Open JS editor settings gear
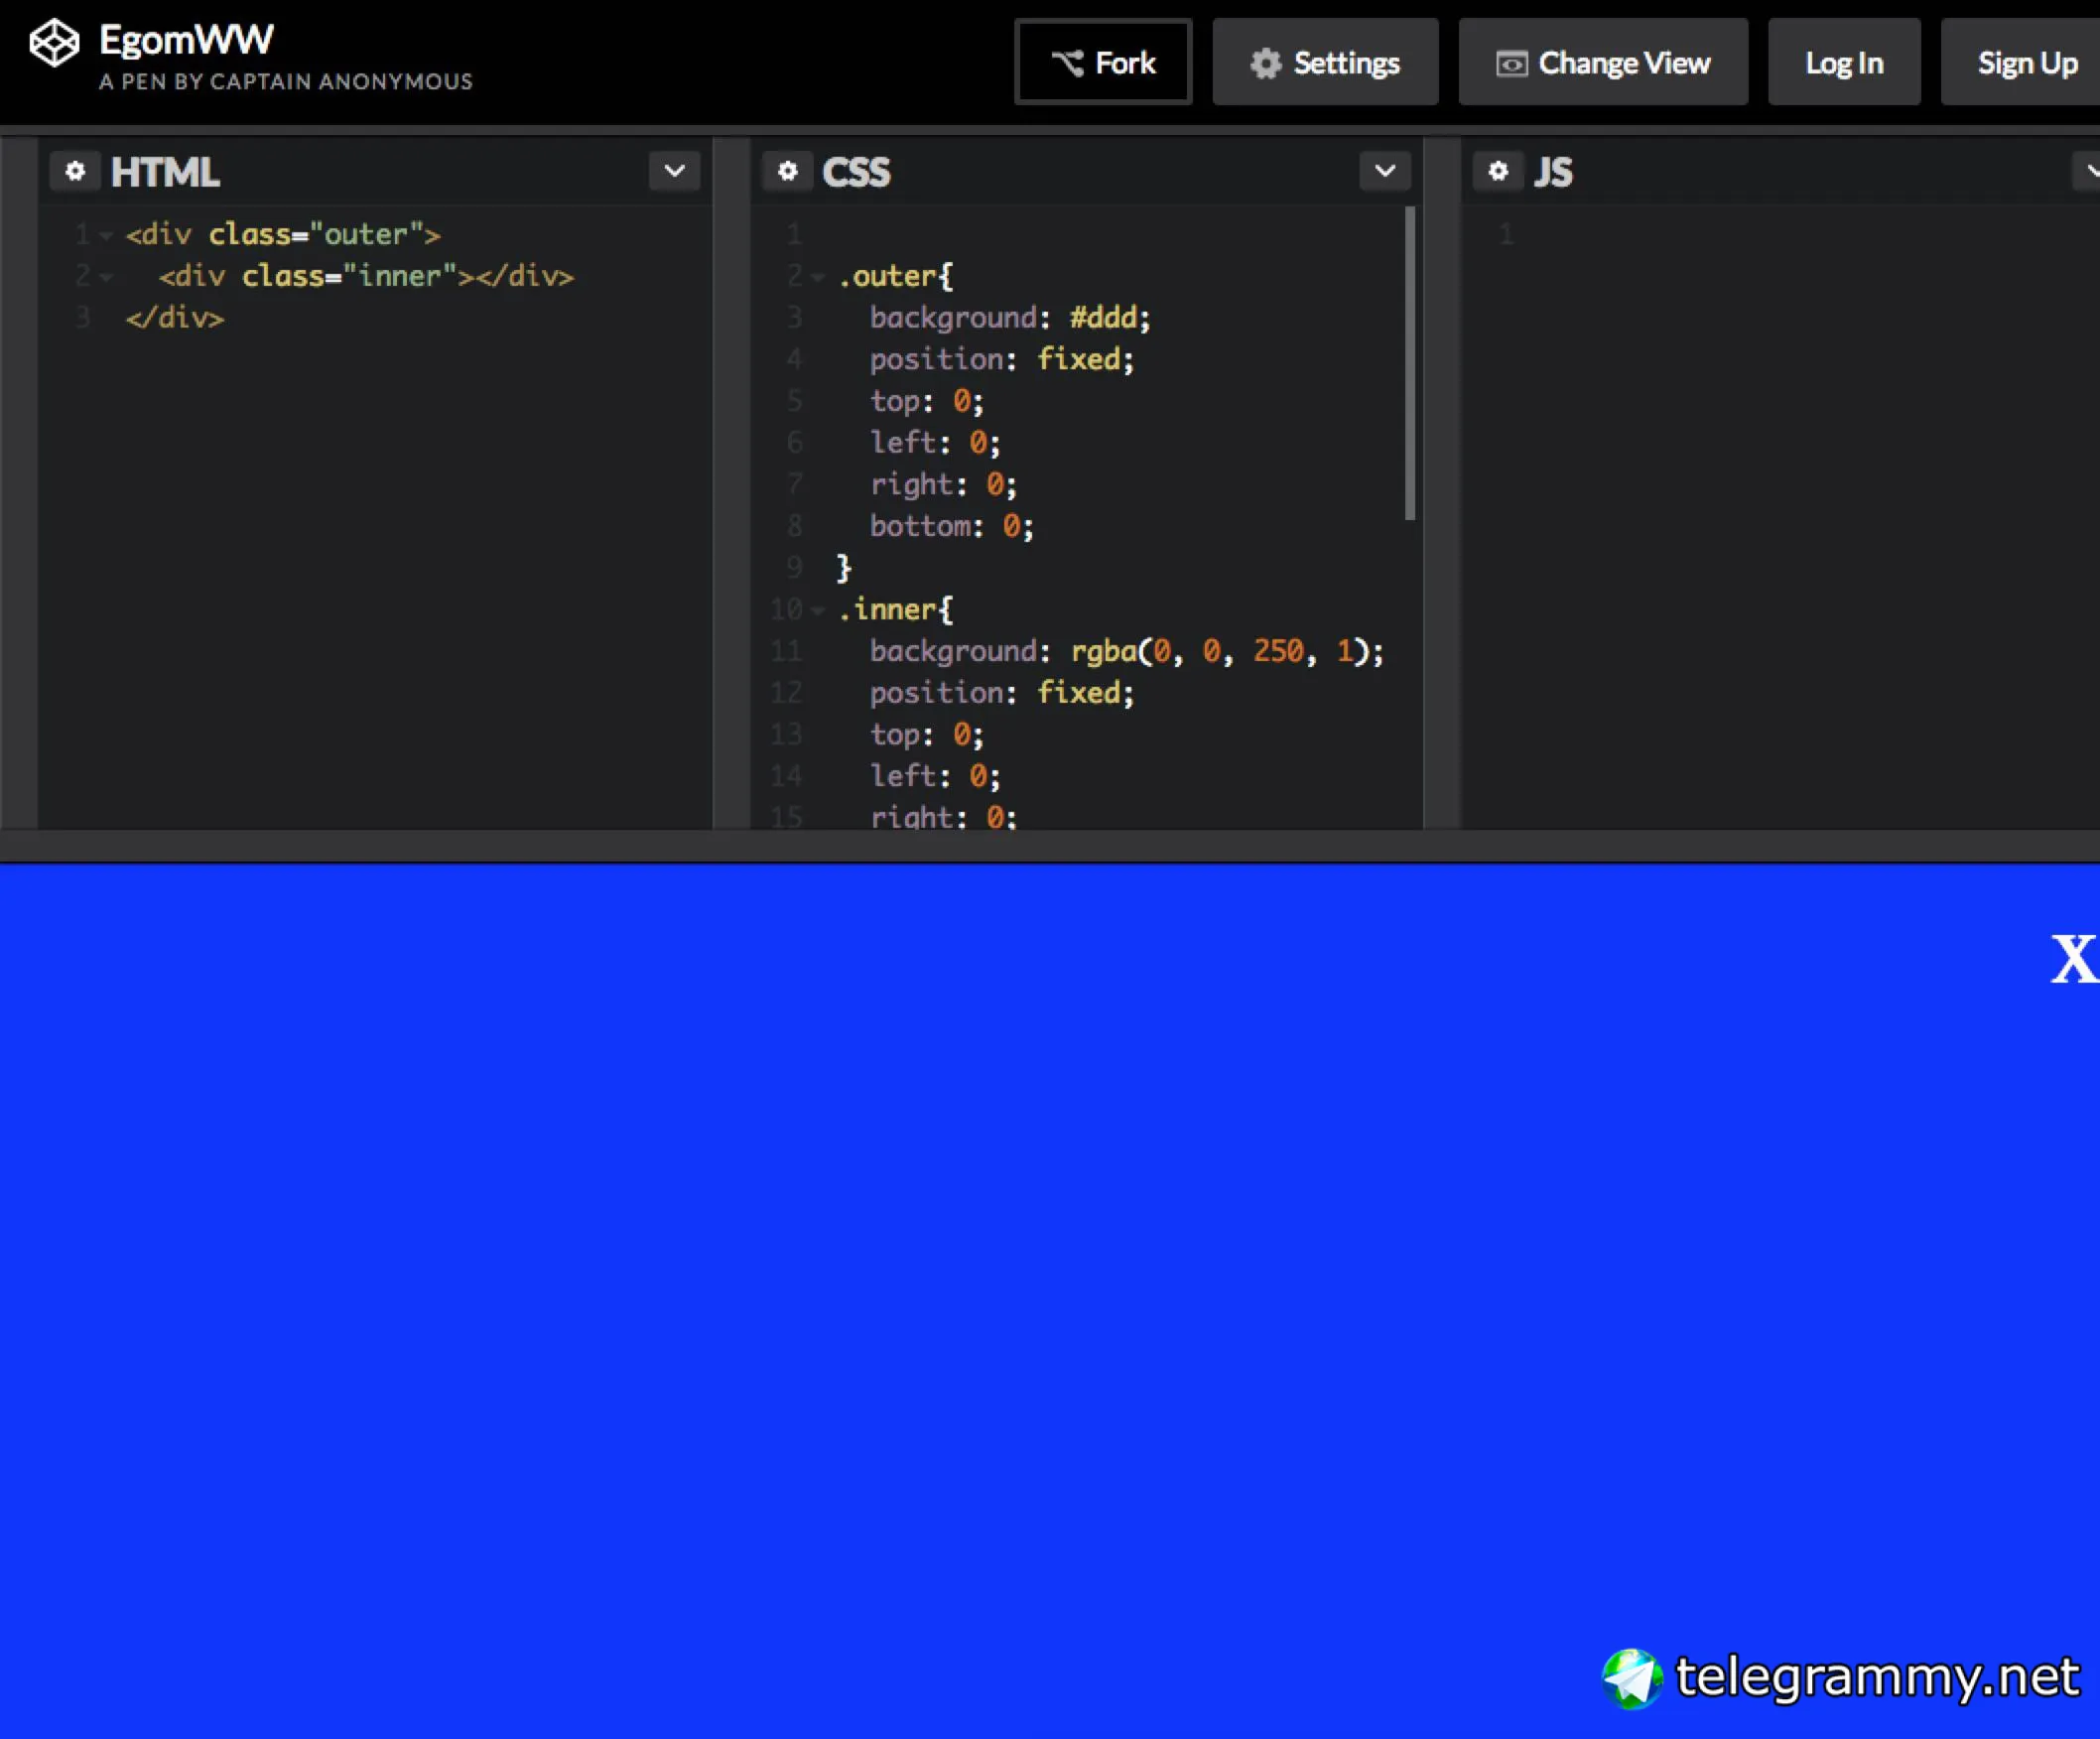 pyautogui.click(x=1497, y=171)
